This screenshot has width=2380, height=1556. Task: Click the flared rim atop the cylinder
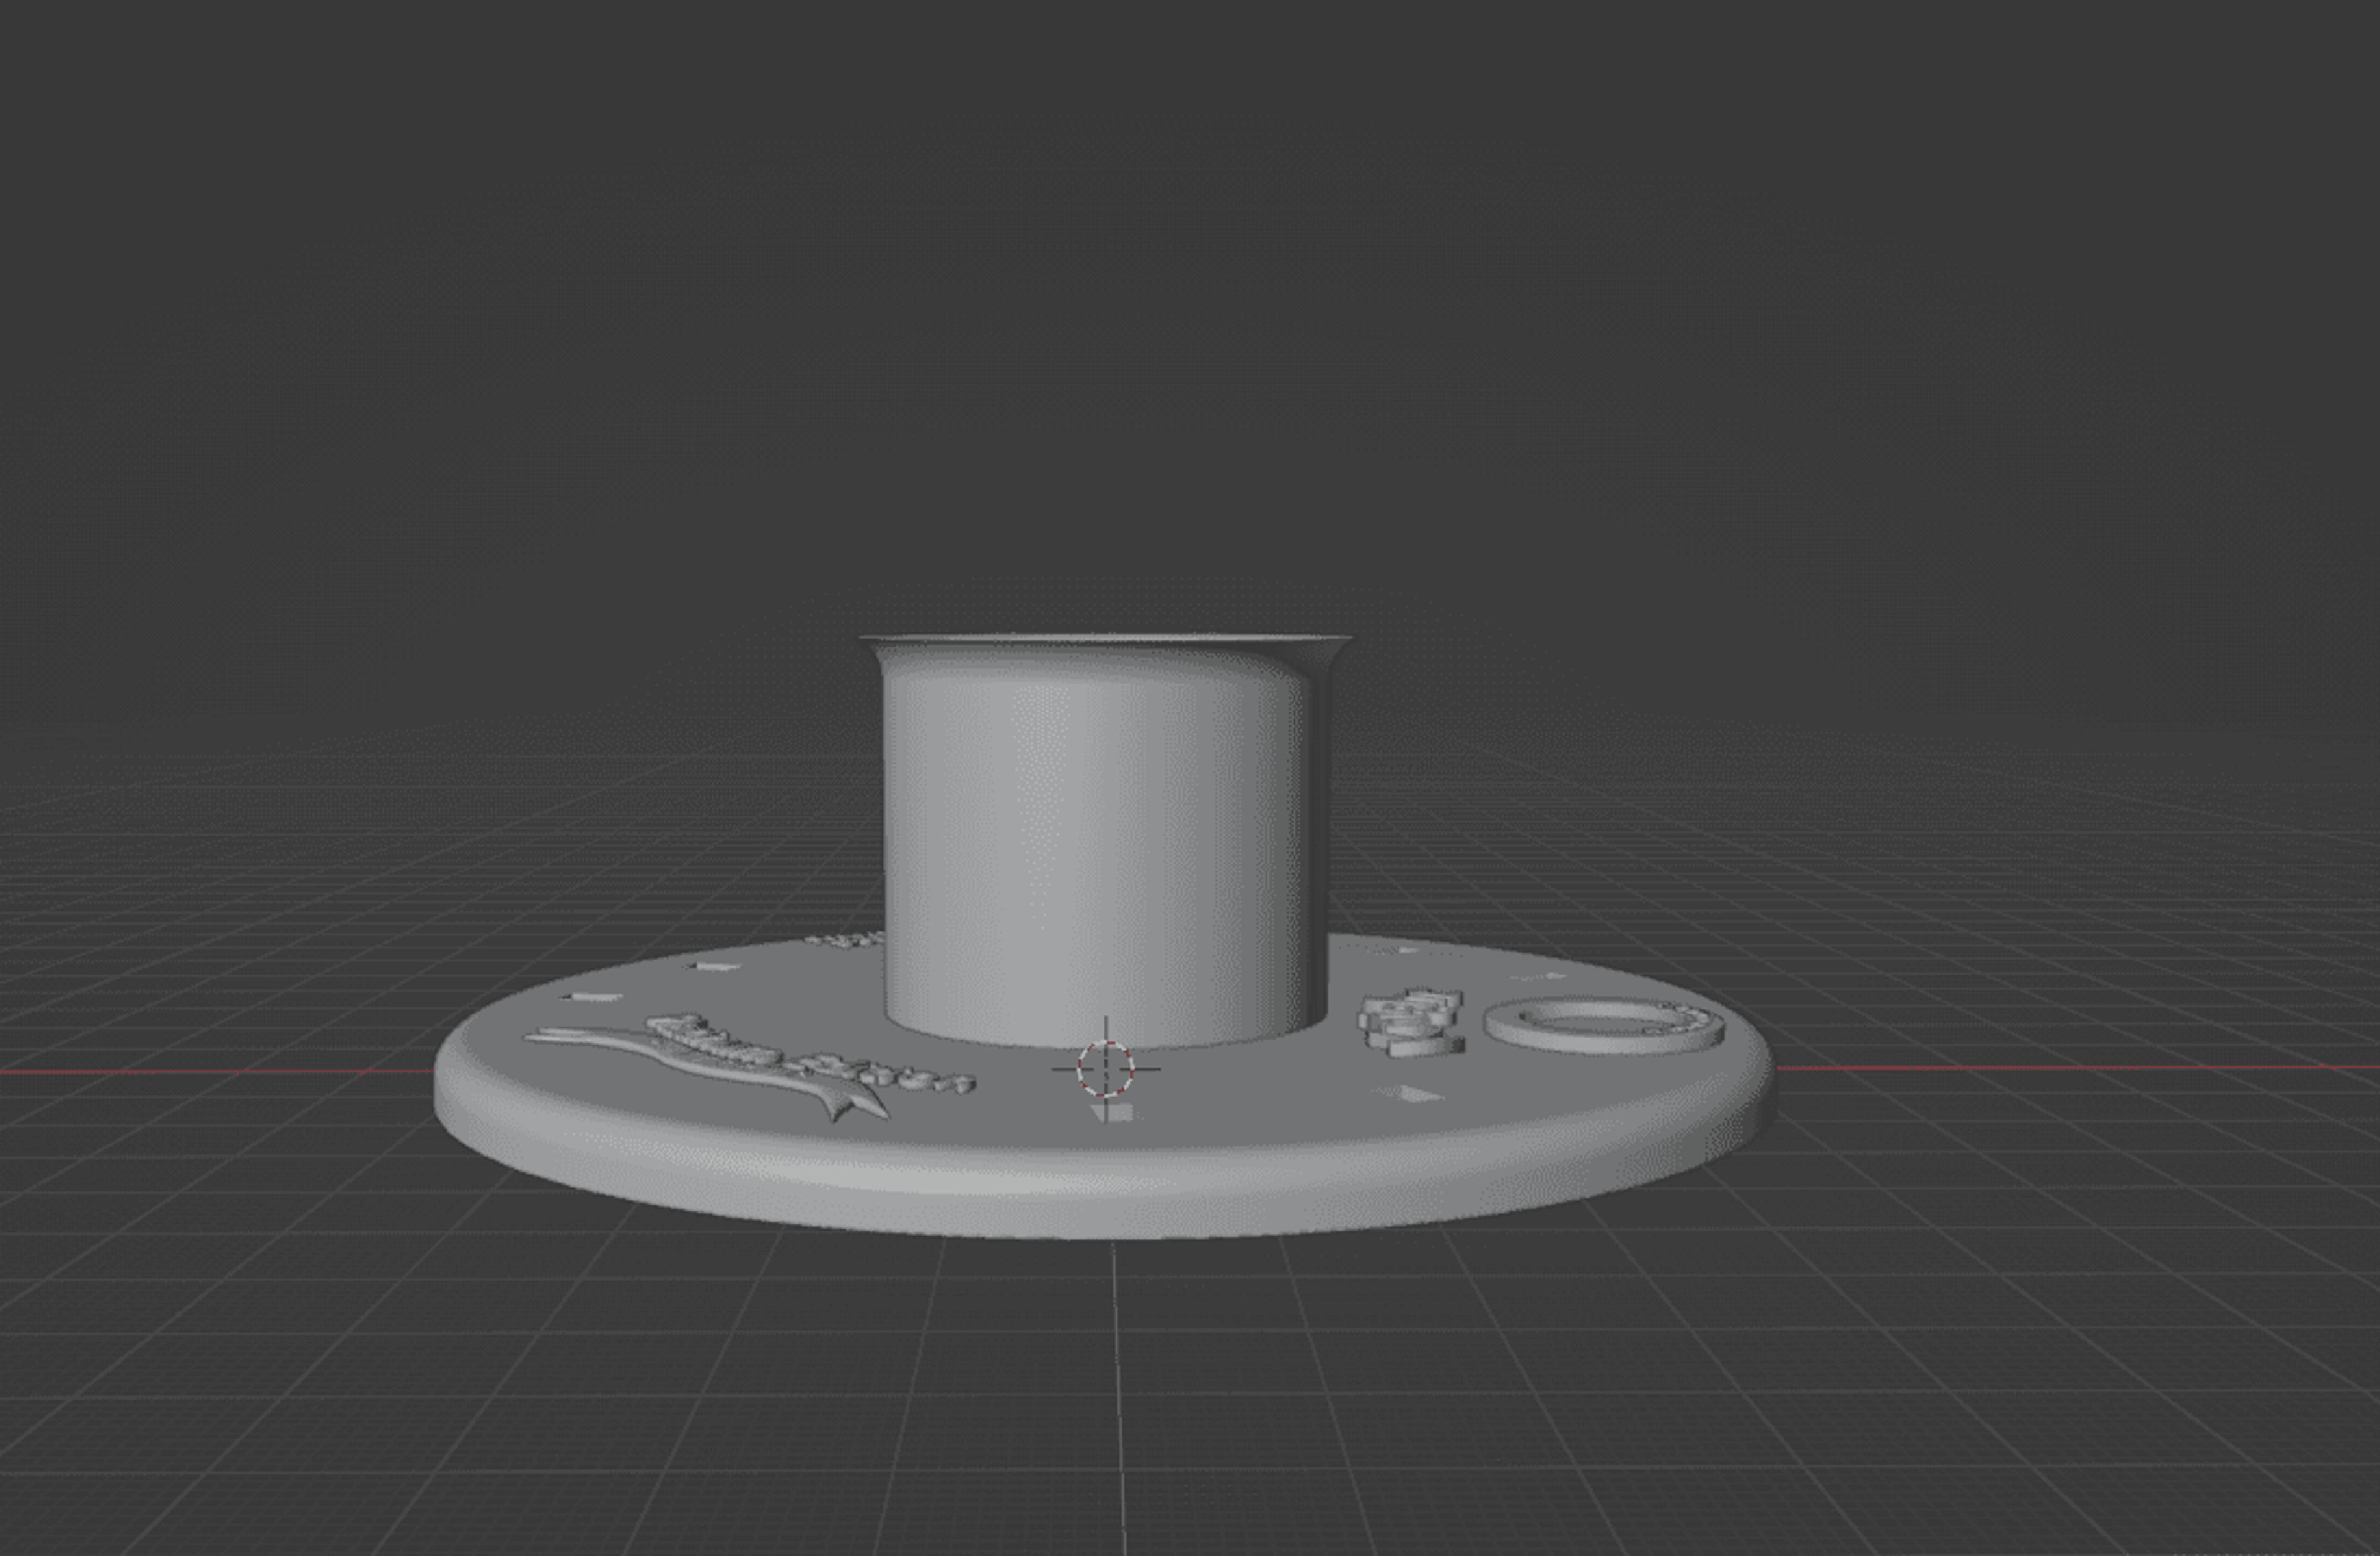click(x=1105, y=642)
